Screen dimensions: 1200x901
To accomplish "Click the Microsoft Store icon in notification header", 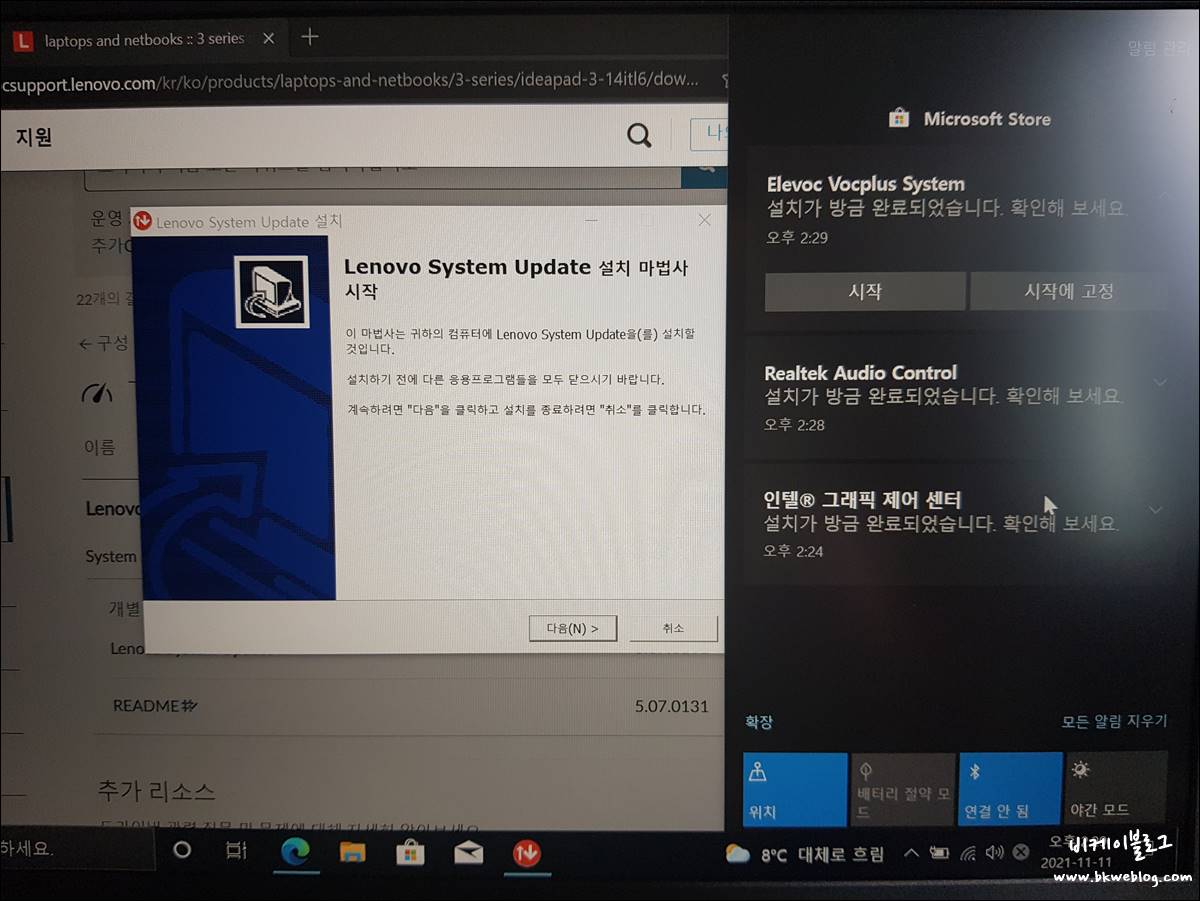I will pos(899,119).
